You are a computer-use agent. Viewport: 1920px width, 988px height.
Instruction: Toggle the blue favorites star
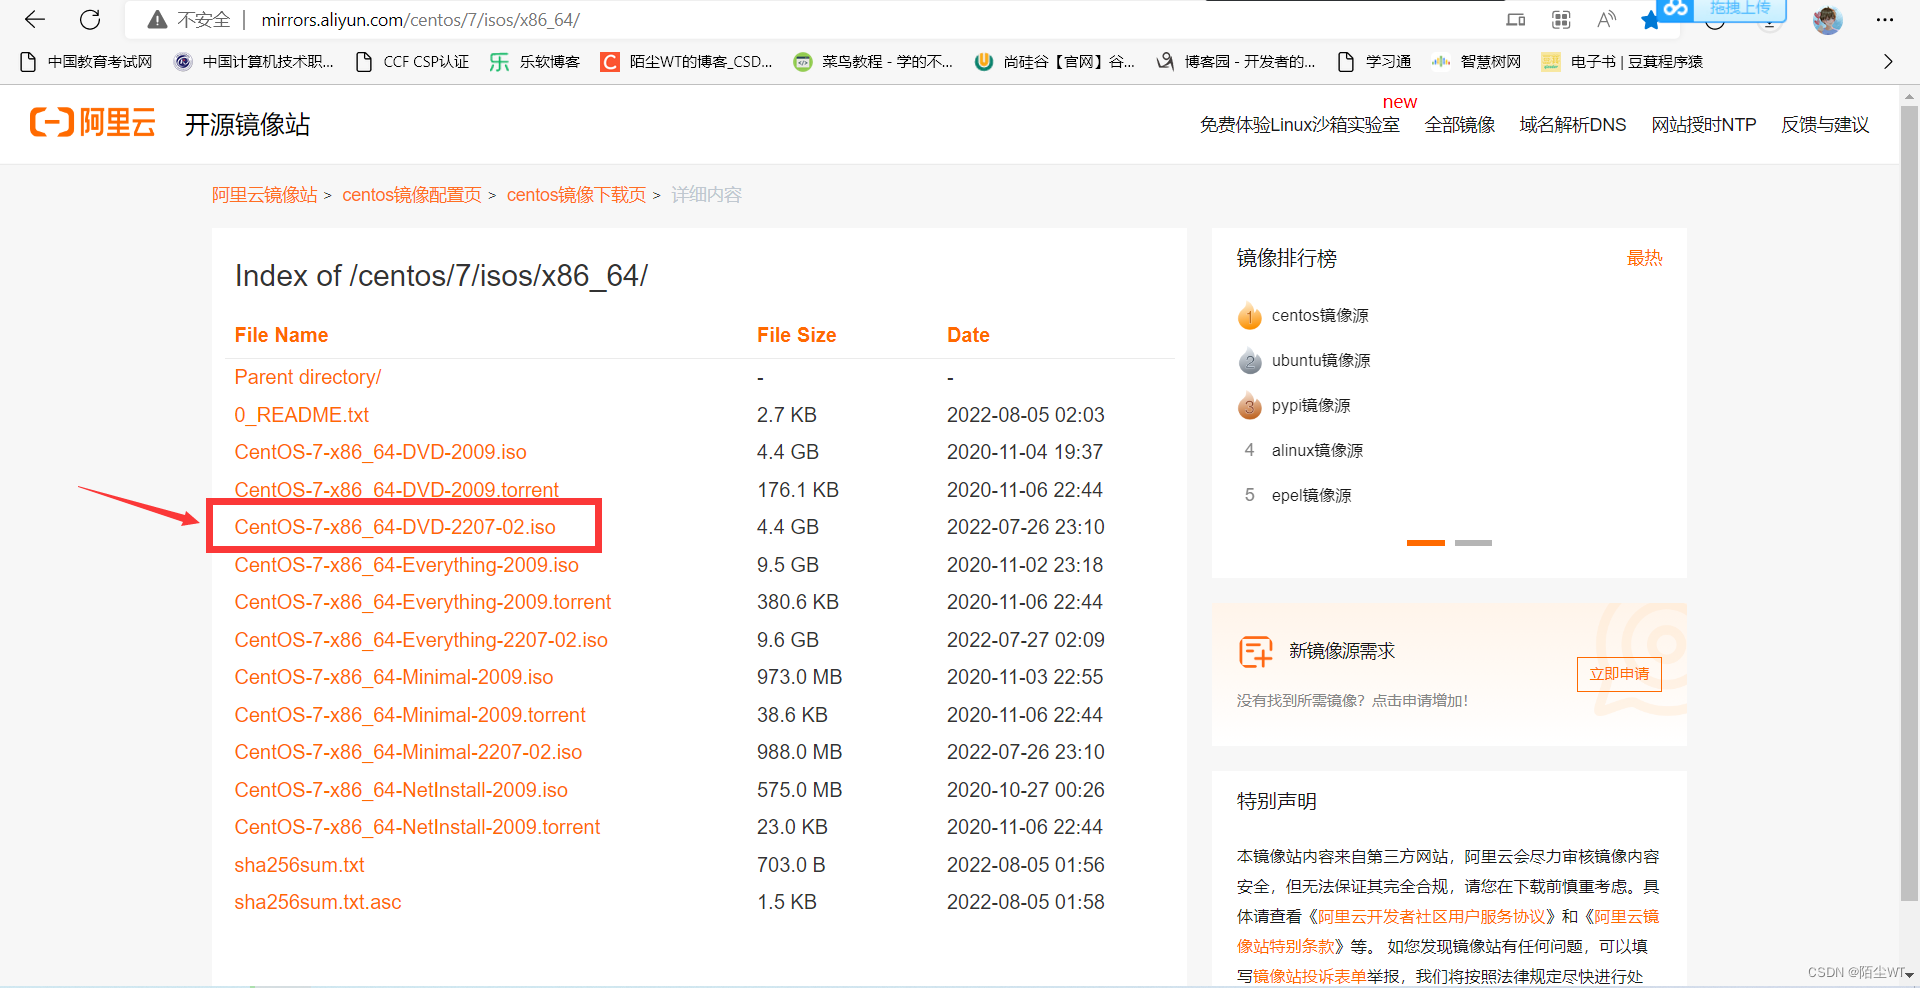pos(1650,21)
